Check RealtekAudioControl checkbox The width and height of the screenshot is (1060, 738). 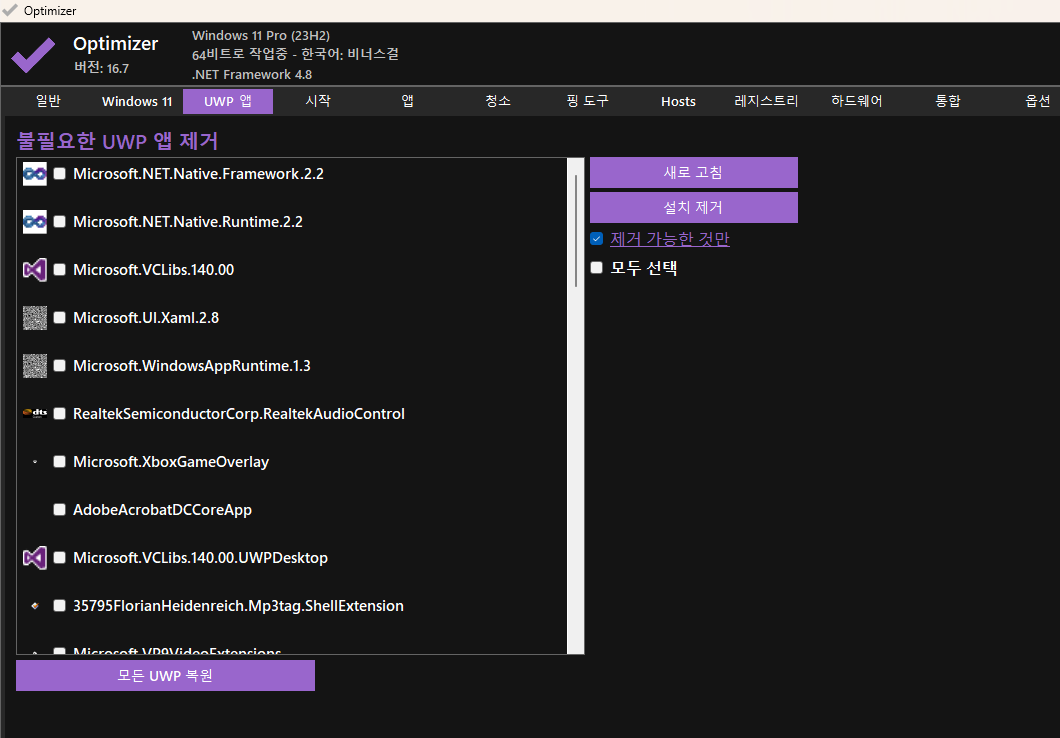coord(59,414)
